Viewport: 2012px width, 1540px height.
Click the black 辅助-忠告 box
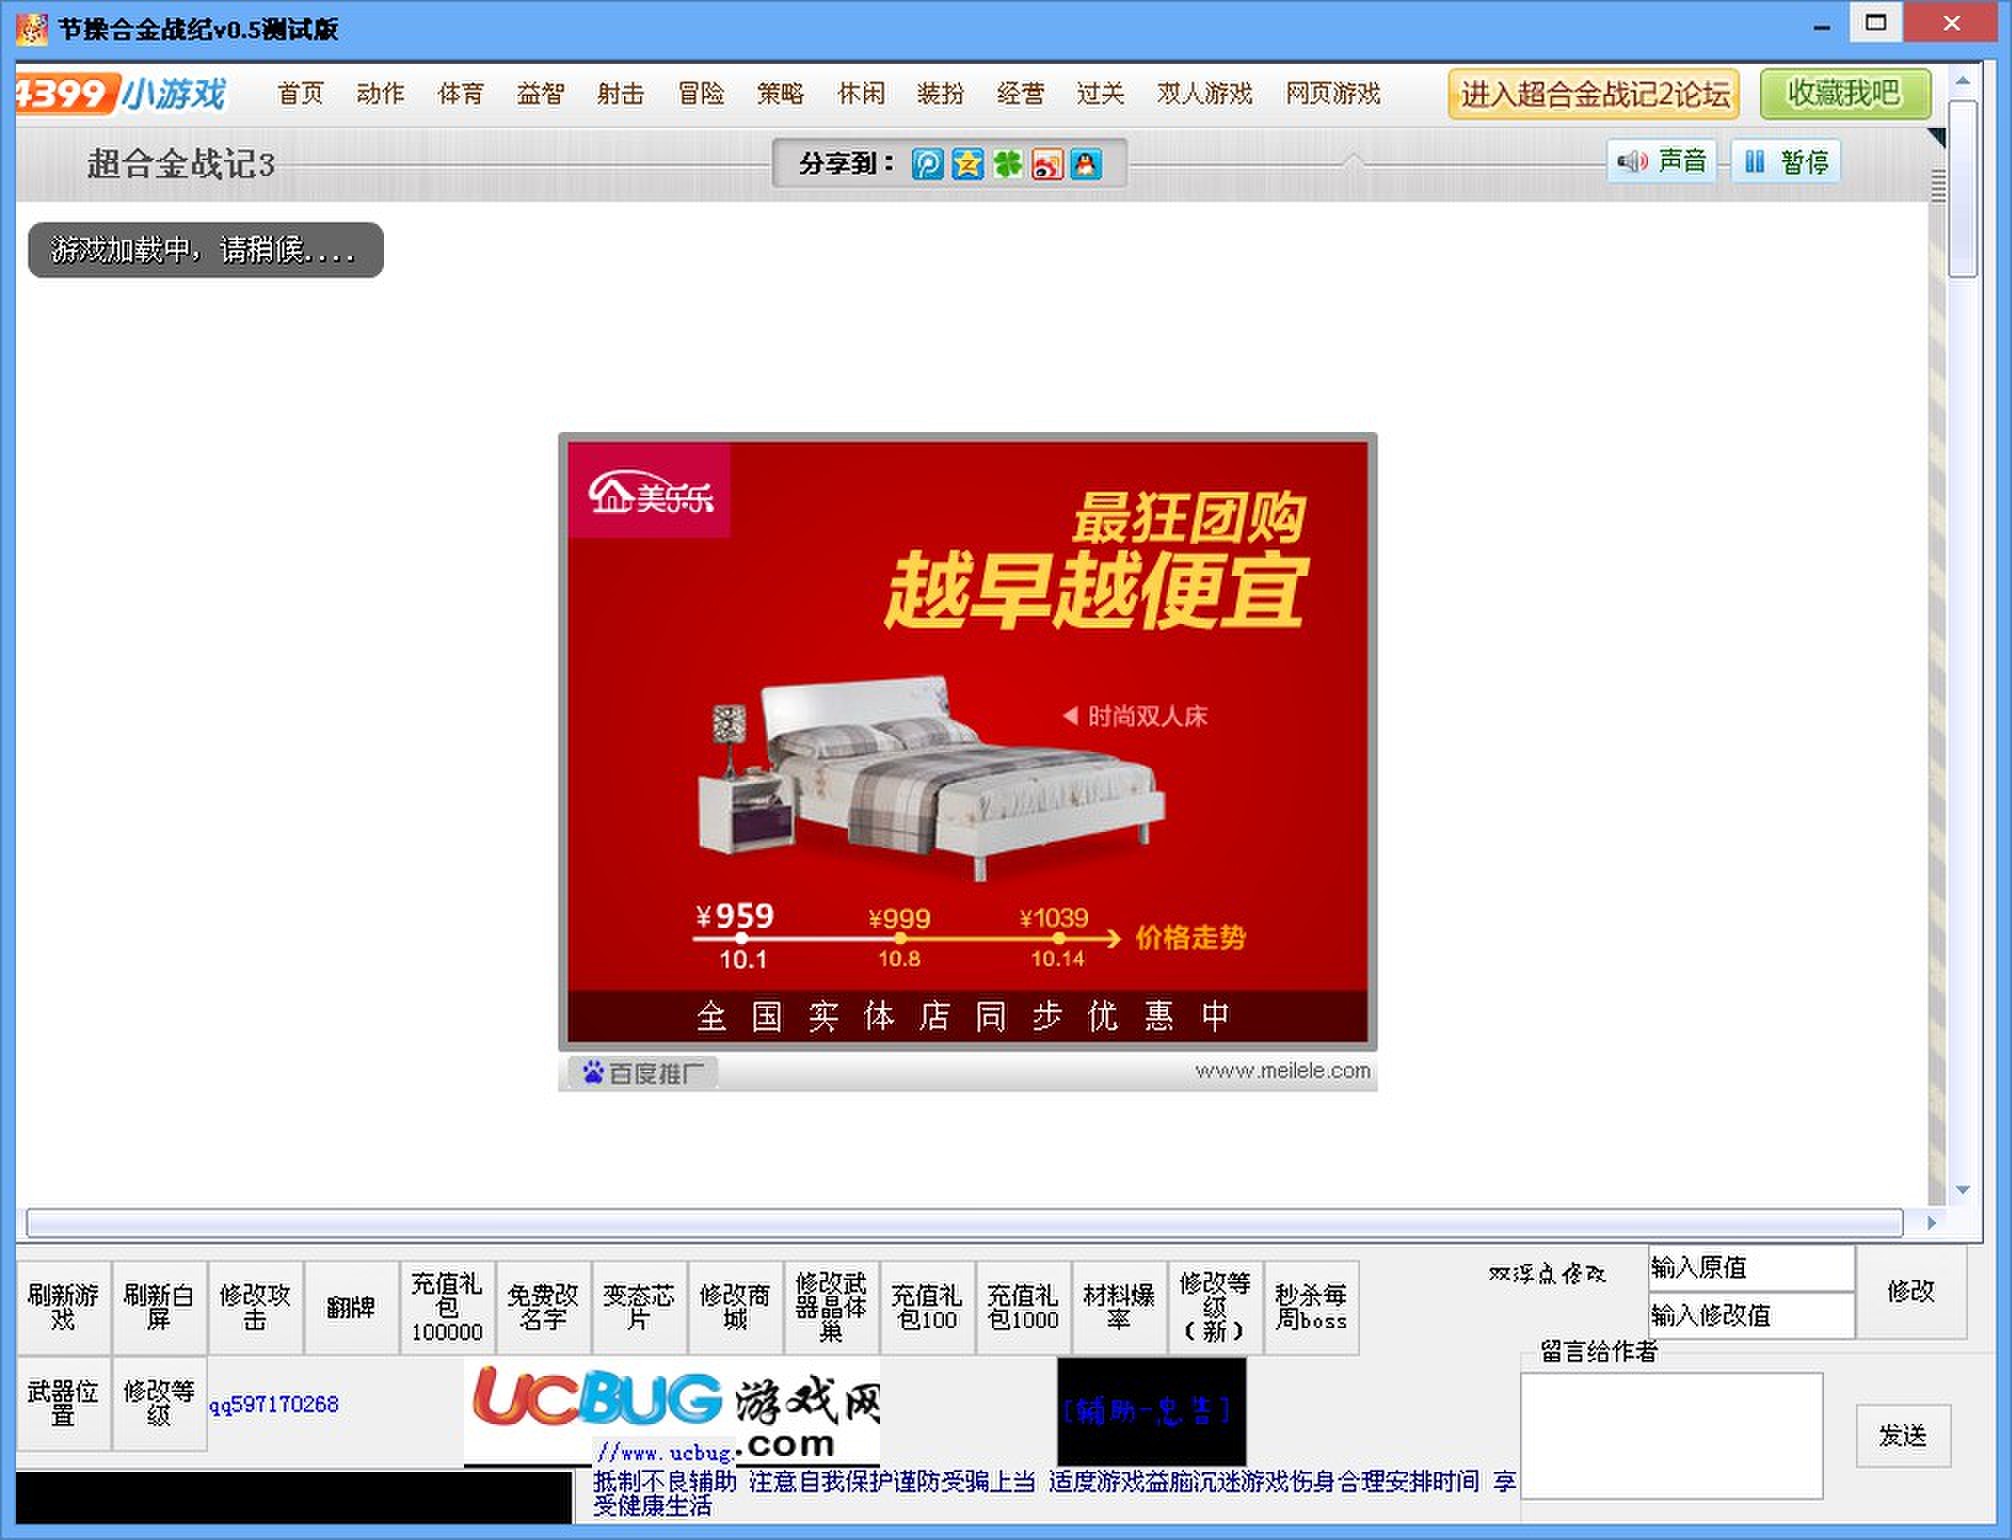coord(1151,1411)
